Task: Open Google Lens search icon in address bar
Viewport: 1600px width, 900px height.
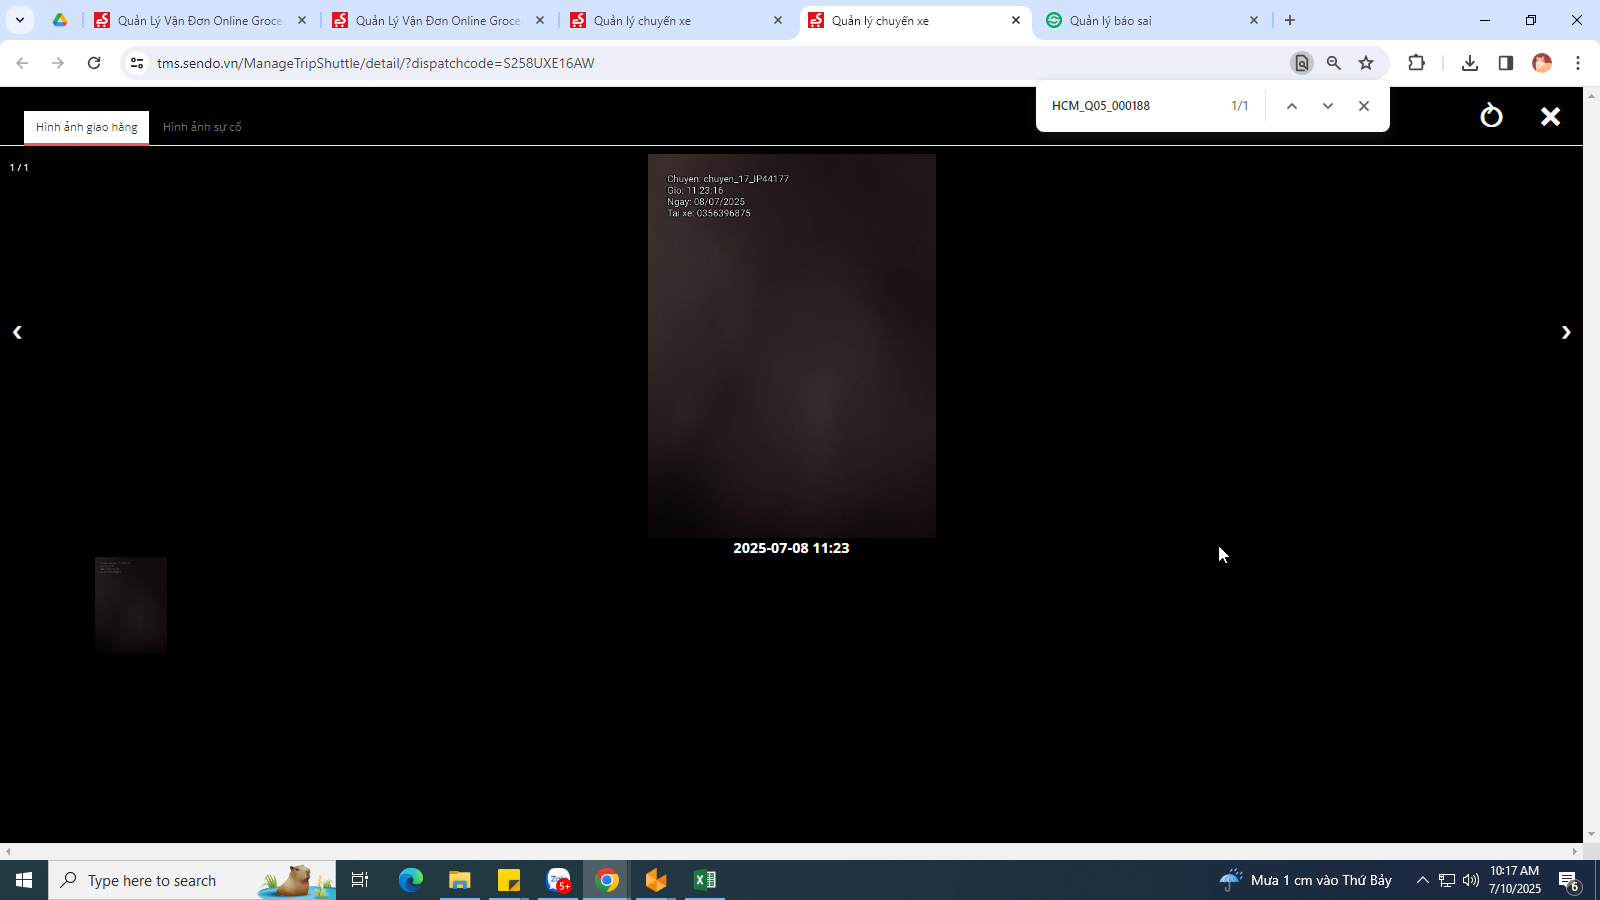Action: coord(1302,63)
